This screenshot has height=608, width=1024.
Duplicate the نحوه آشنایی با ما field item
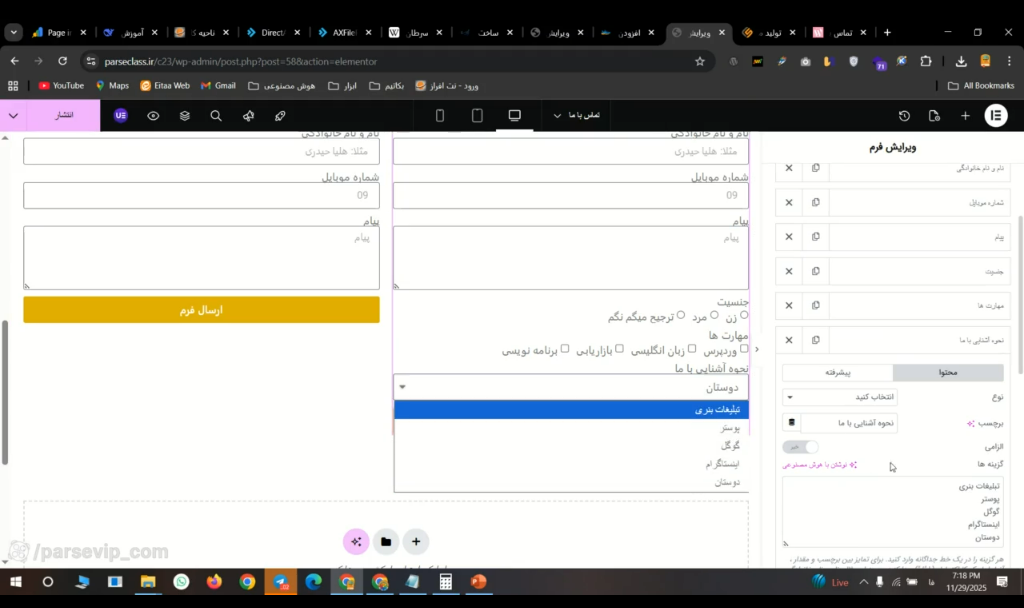816,340
